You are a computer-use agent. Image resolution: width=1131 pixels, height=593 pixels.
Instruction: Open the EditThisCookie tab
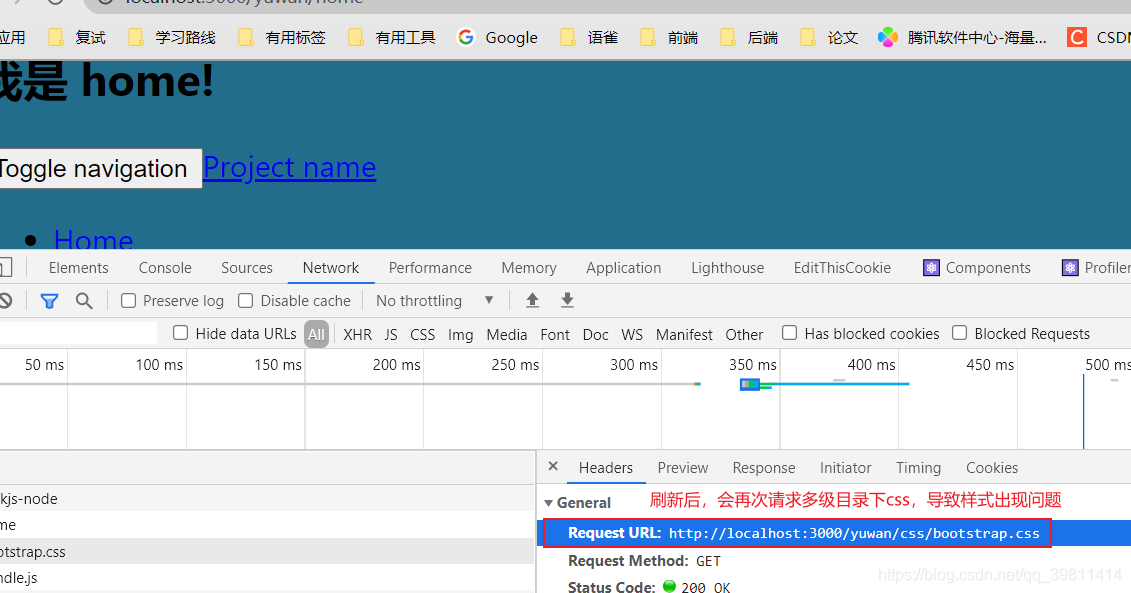[x=842, y=268]
